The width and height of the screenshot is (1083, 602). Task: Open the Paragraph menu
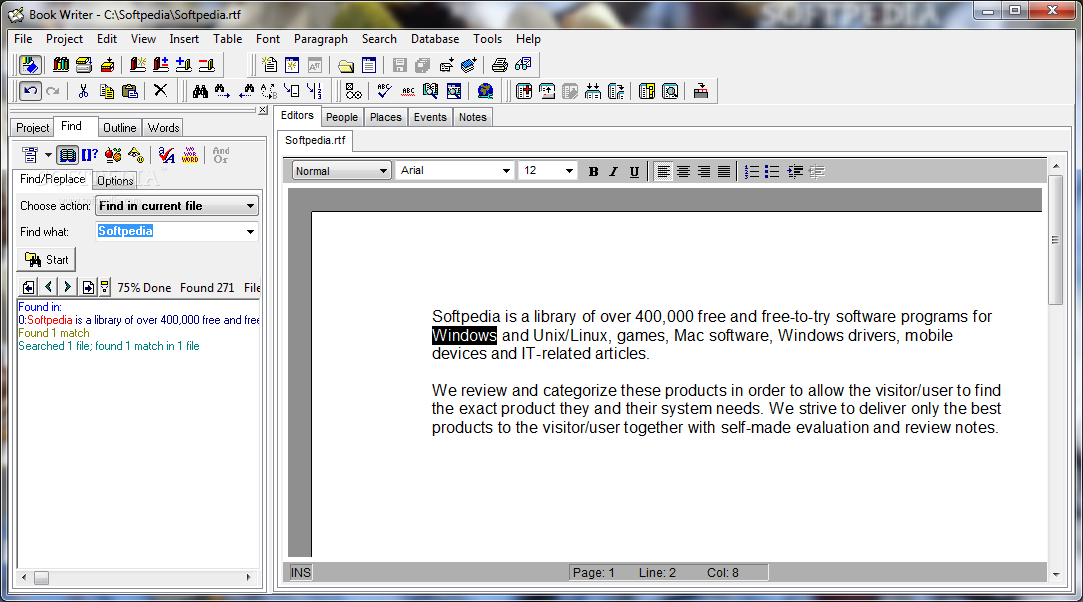point(320,39)
